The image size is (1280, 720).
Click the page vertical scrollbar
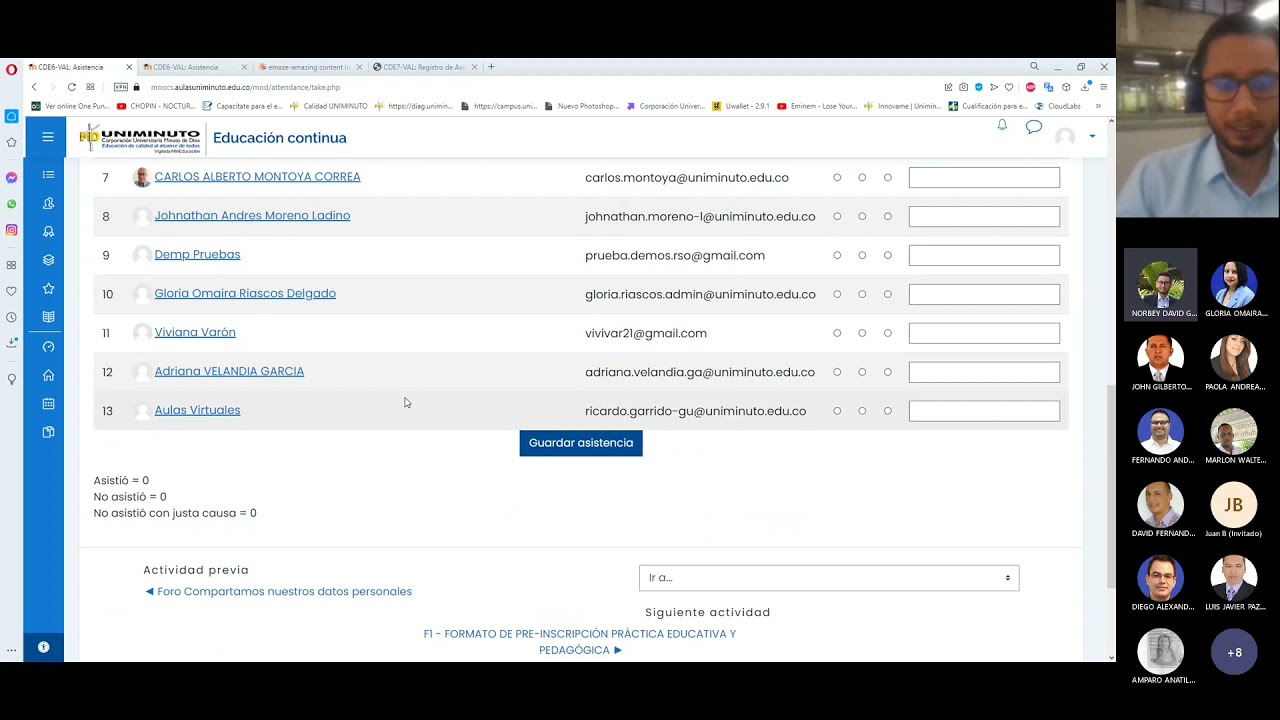point(1111,485)
